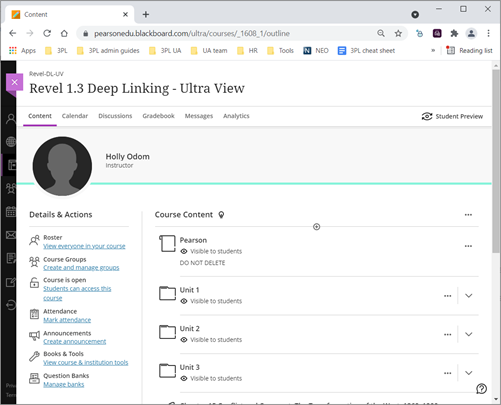This screenshot has width=501, height=405.
Task: Open the help question mark icon
Action: coord(481,389)
